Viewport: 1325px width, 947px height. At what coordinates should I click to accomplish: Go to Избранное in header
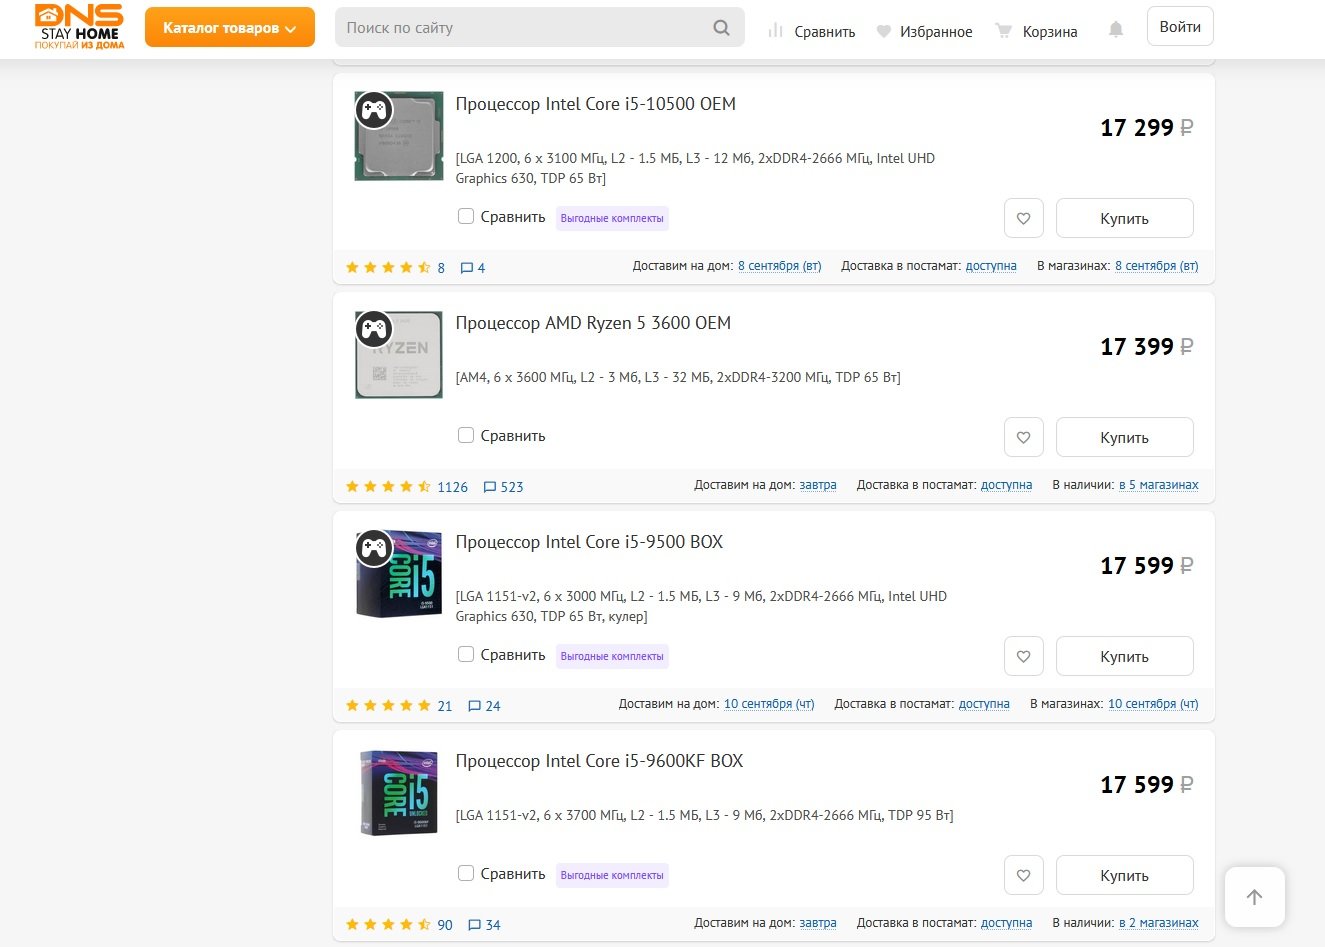pos(924,32)
